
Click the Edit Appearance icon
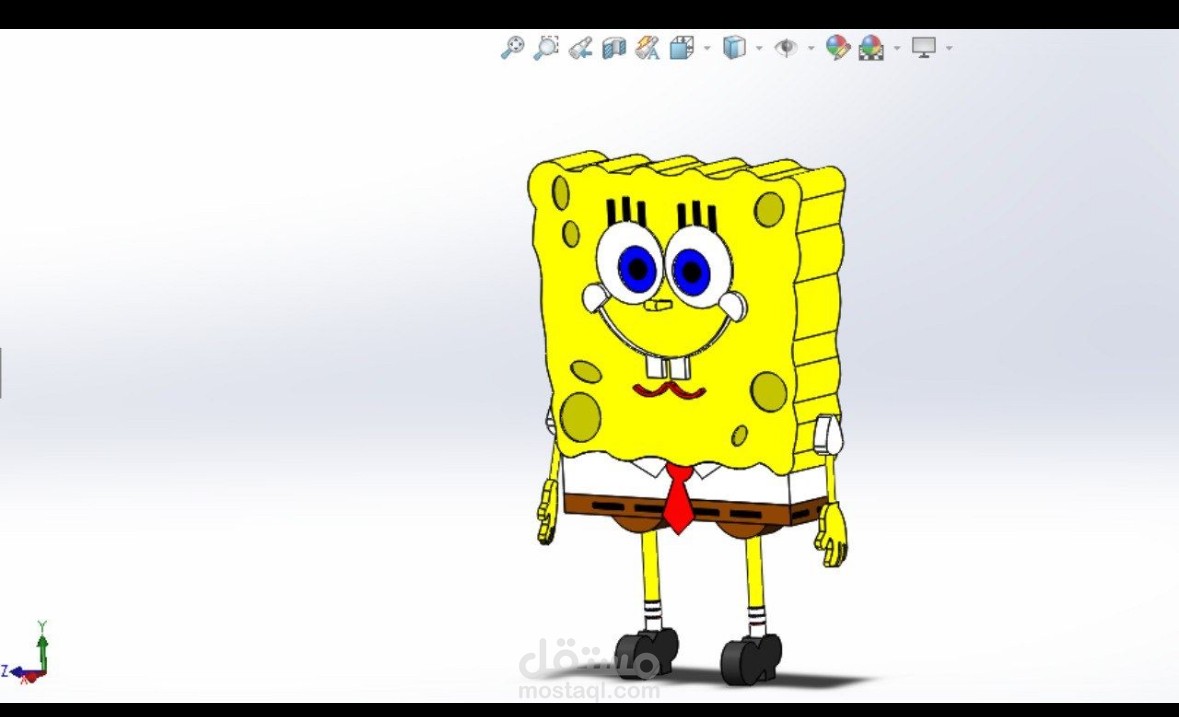click(x=837, y=47)
